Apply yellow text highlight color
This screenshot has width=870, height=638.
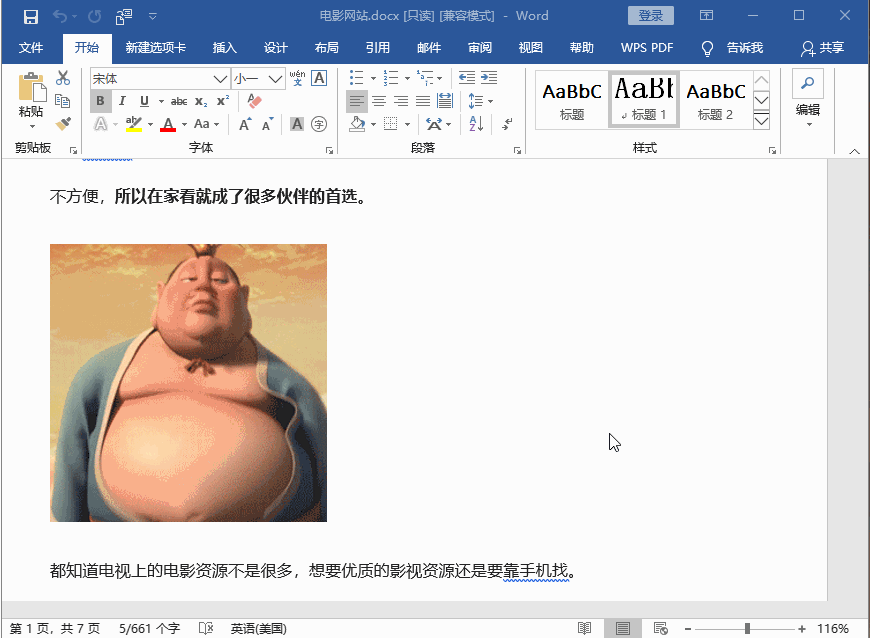[x=134, y=124]
